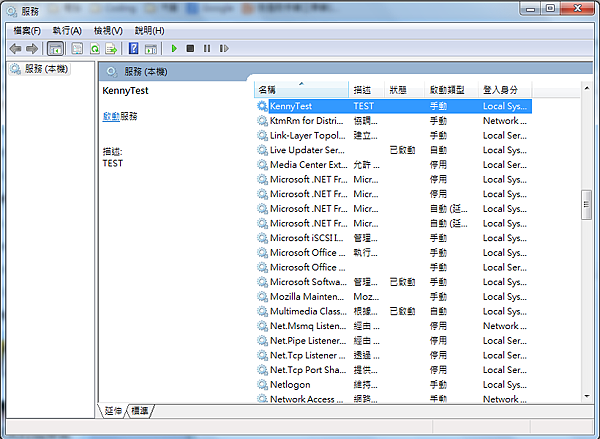The image size is (600, 439).
Task: Open the 檢視(V) menu
Action: coord(108,31)
